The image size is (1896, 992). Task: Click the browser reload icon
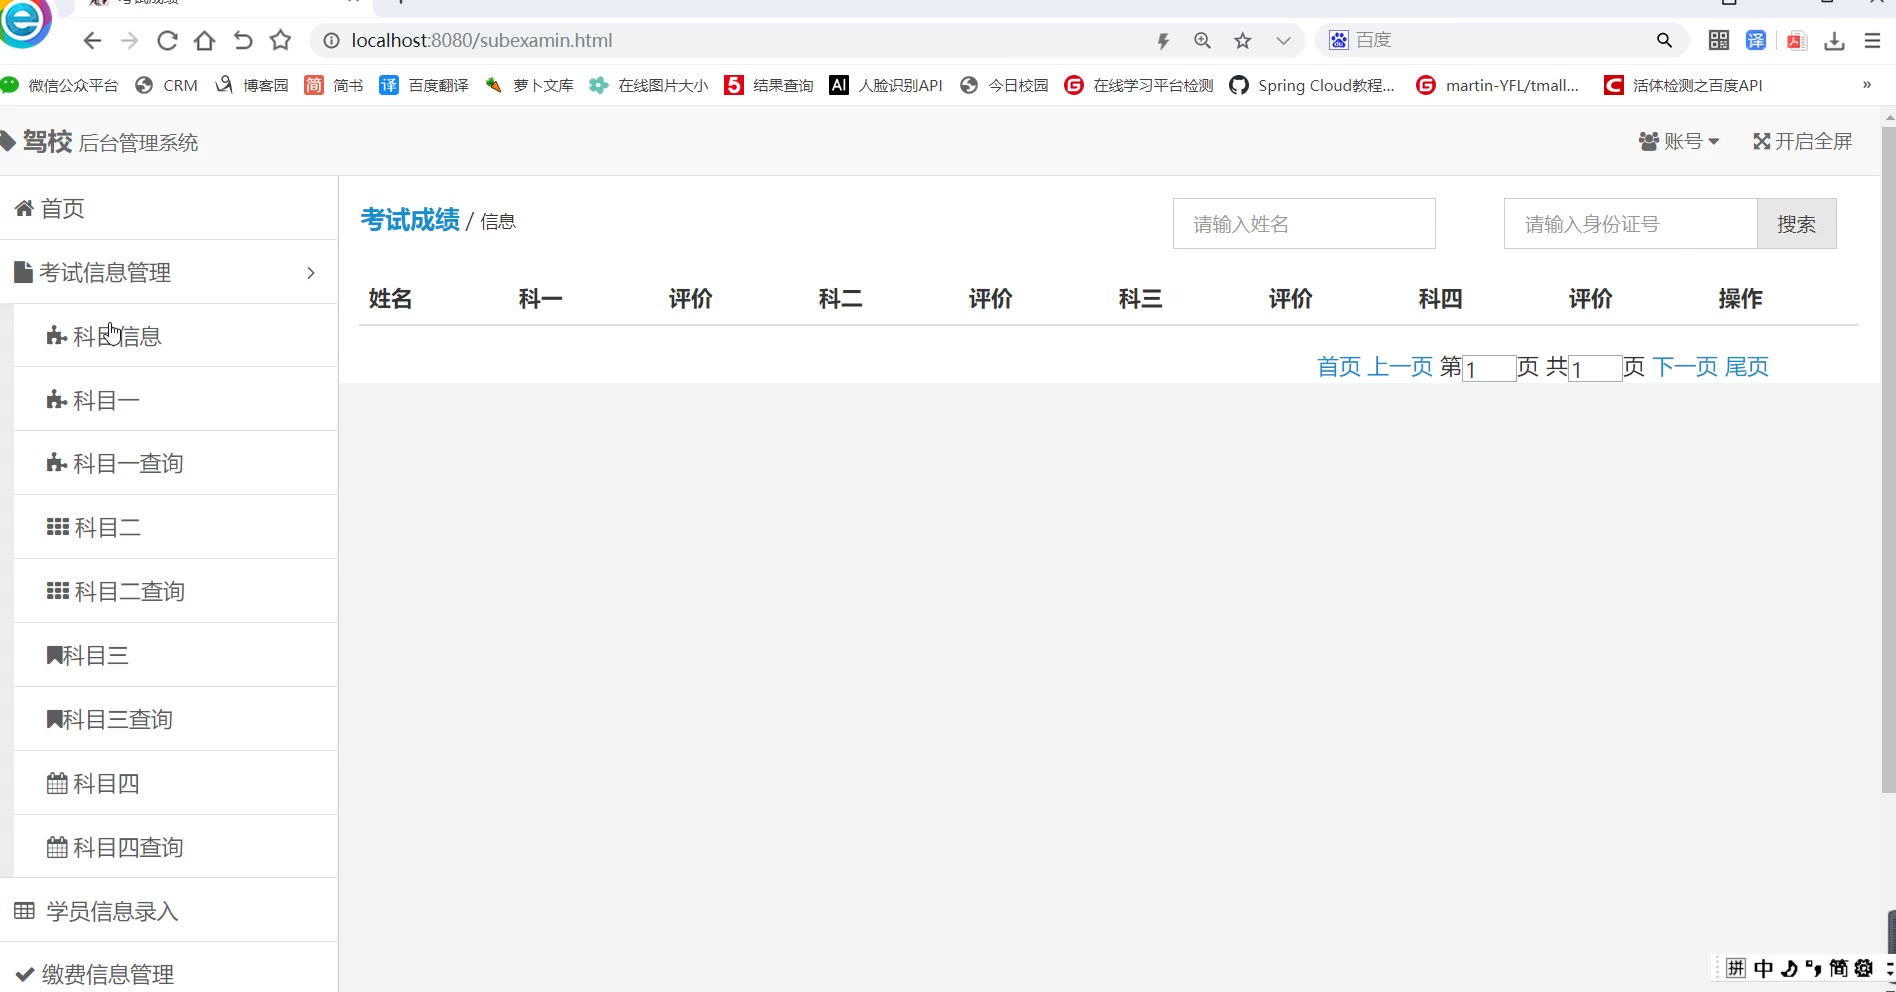[167, 41]
